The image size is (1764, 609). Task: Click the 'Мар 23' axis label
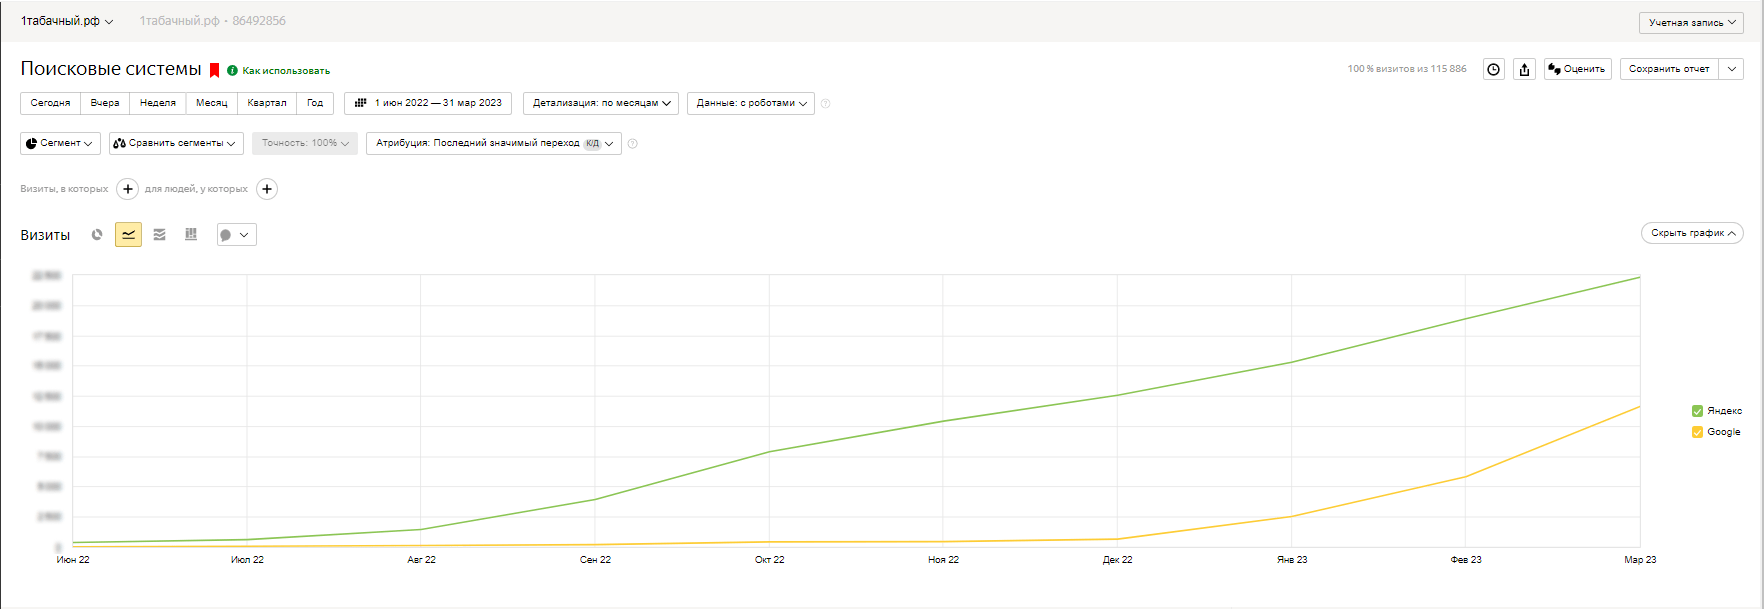click(1640, 560)
